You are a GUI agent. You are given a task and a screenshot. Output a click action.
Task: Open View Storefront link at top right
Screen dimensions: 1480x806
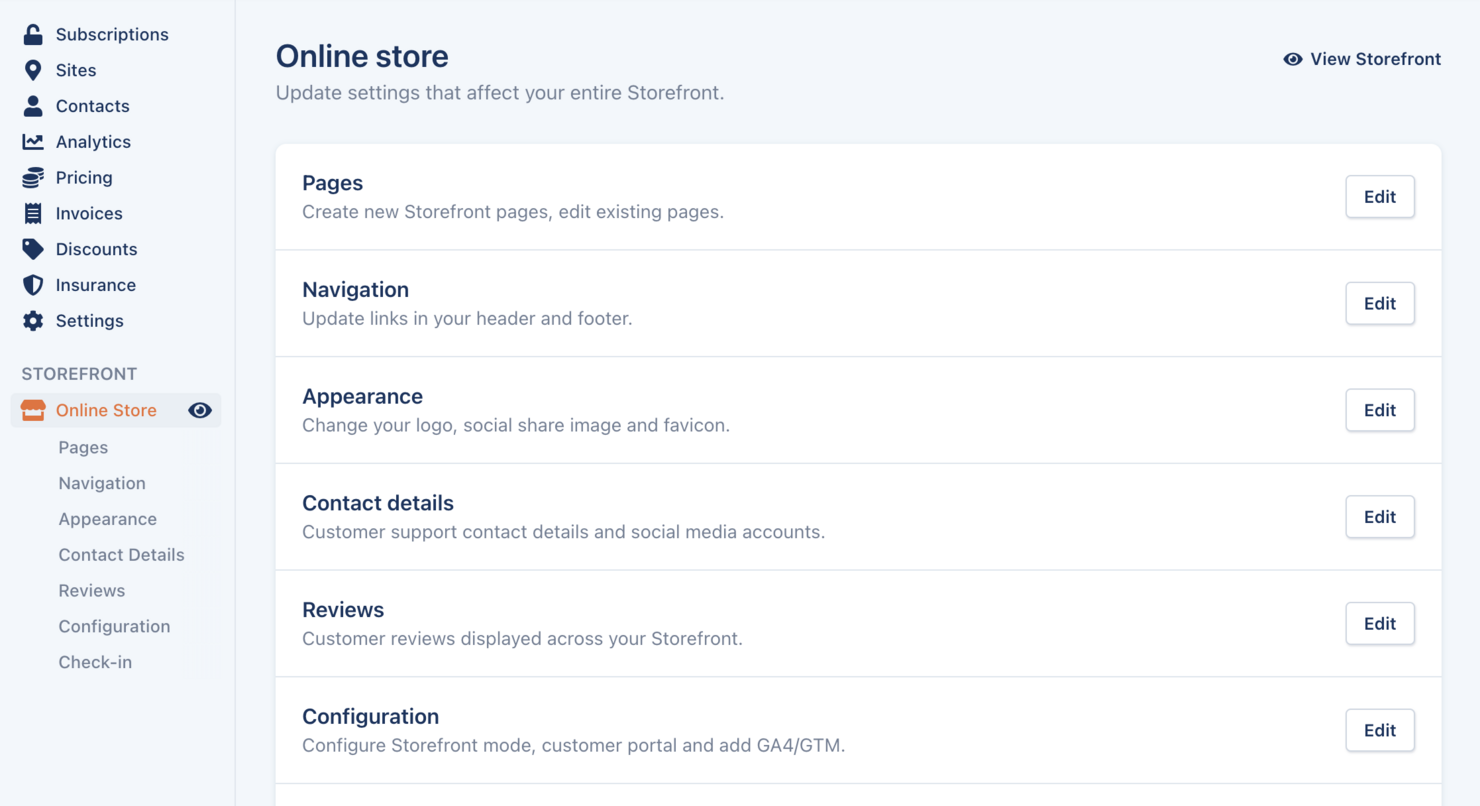(1362, 59)
